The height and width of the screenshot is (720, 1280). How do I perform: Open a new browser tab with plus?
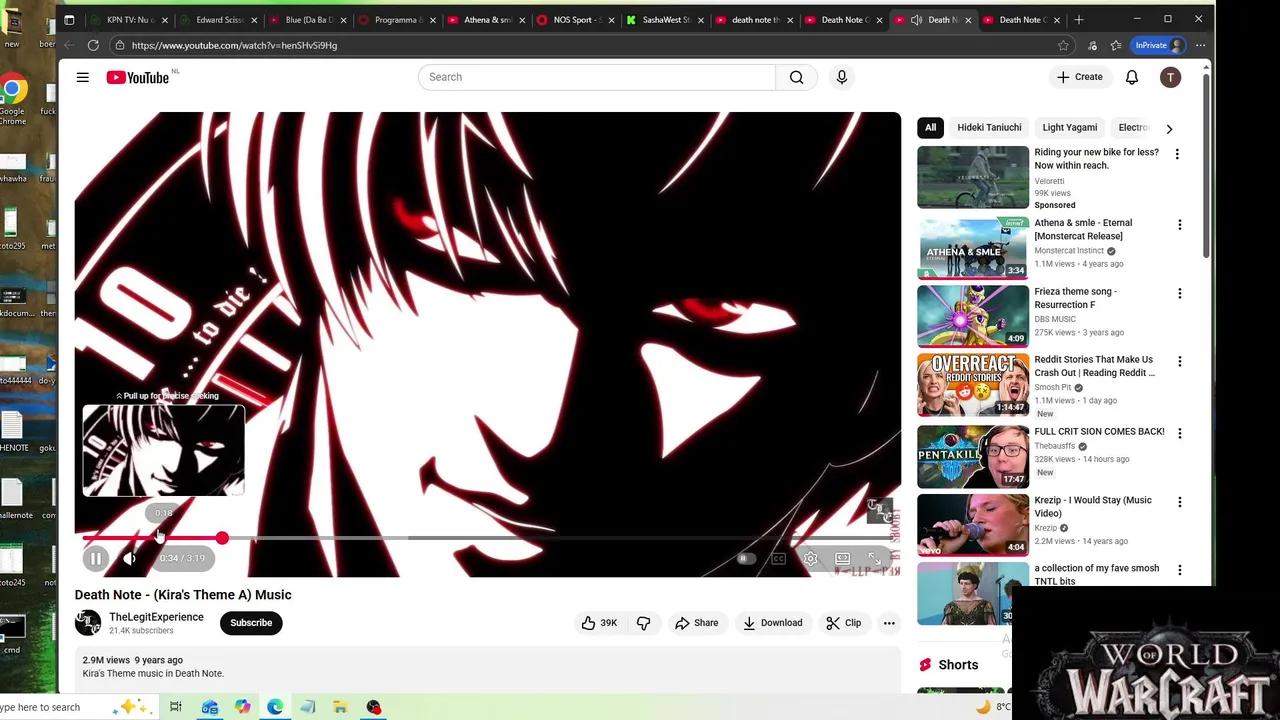pos(1078,20)
